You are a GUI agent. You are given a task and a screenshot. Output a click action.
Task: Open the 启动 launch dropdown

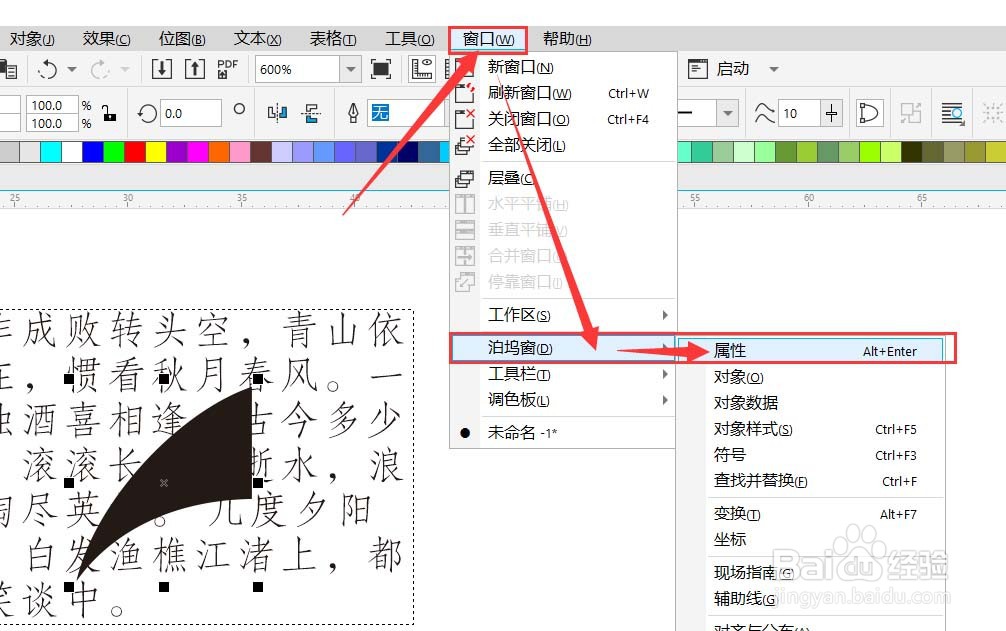tap(774, 69)
